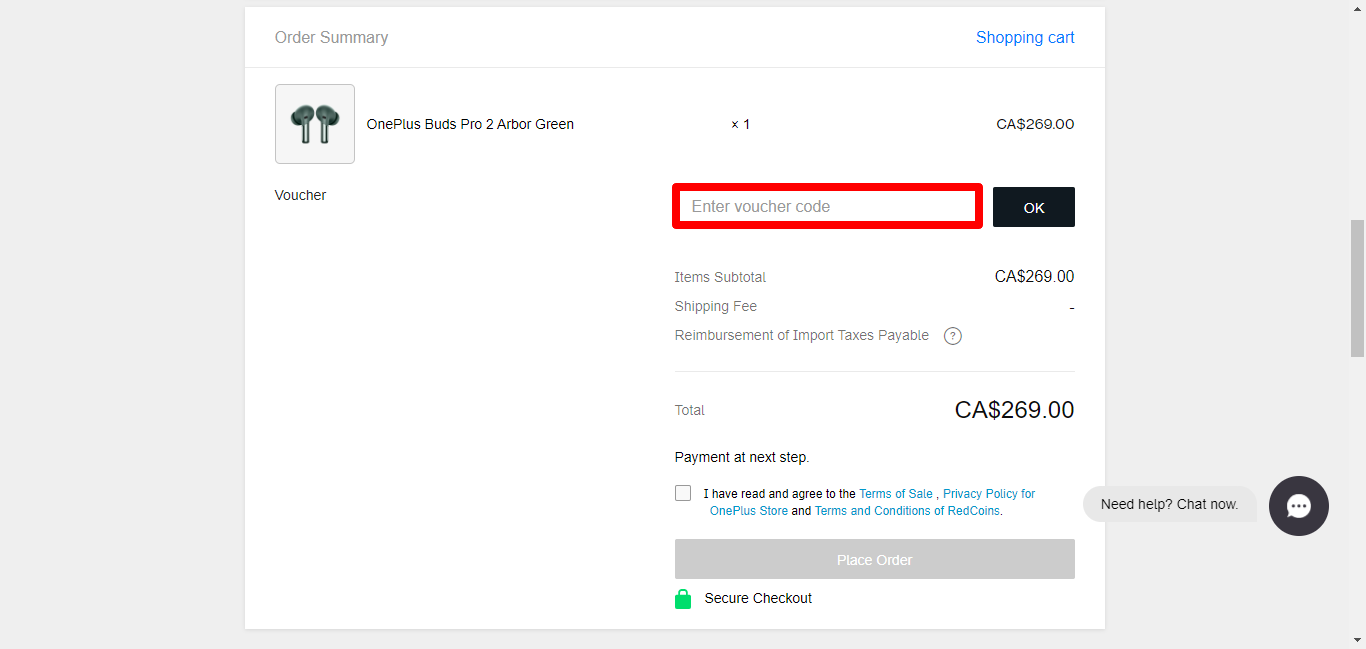Viewport: 1366px width, 649px height.
Task: Click the OnePlus Buds Pro 2 product thumbnail
Action: 315,124
